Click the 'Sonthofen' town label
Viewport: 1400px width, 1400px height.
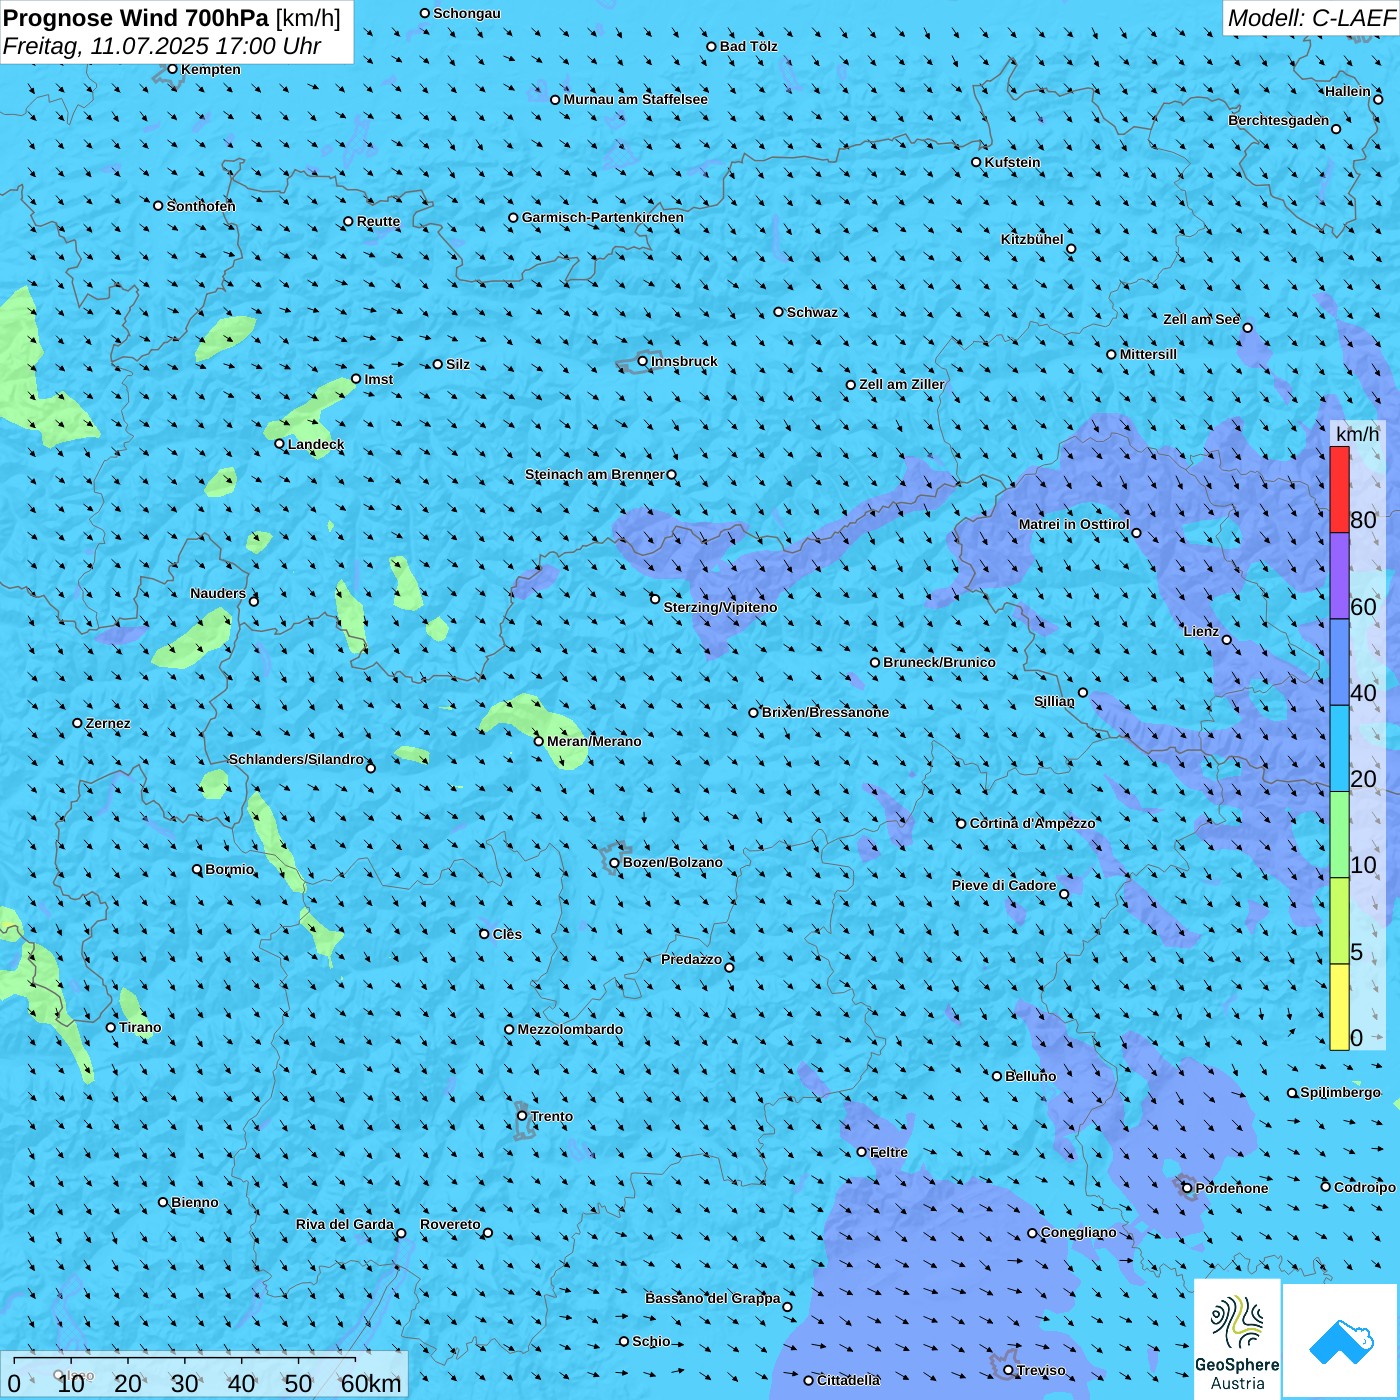point(201,206)
